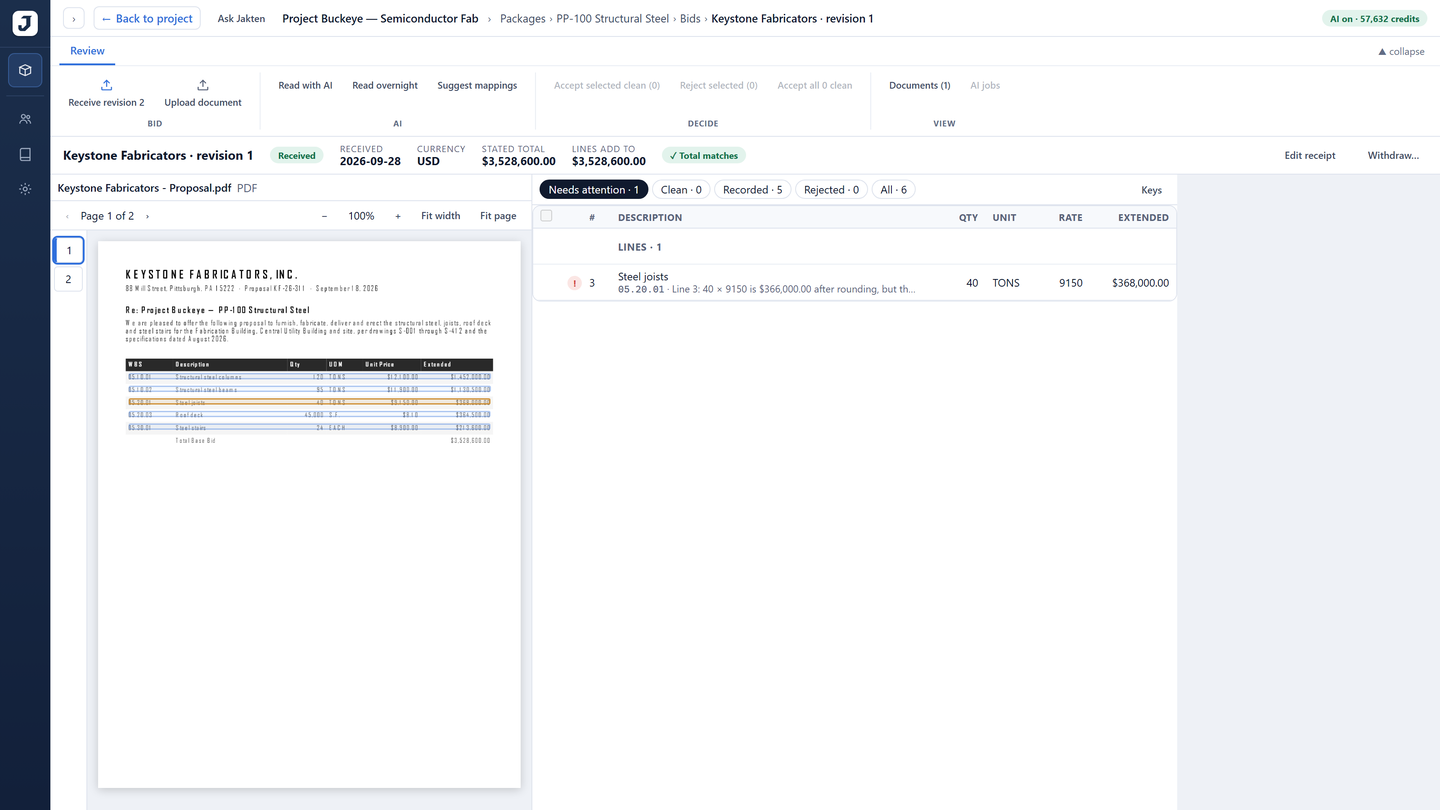Click Read overnight
The width and height of the screenshot is (1440, 810).
[x=385, y=86]
